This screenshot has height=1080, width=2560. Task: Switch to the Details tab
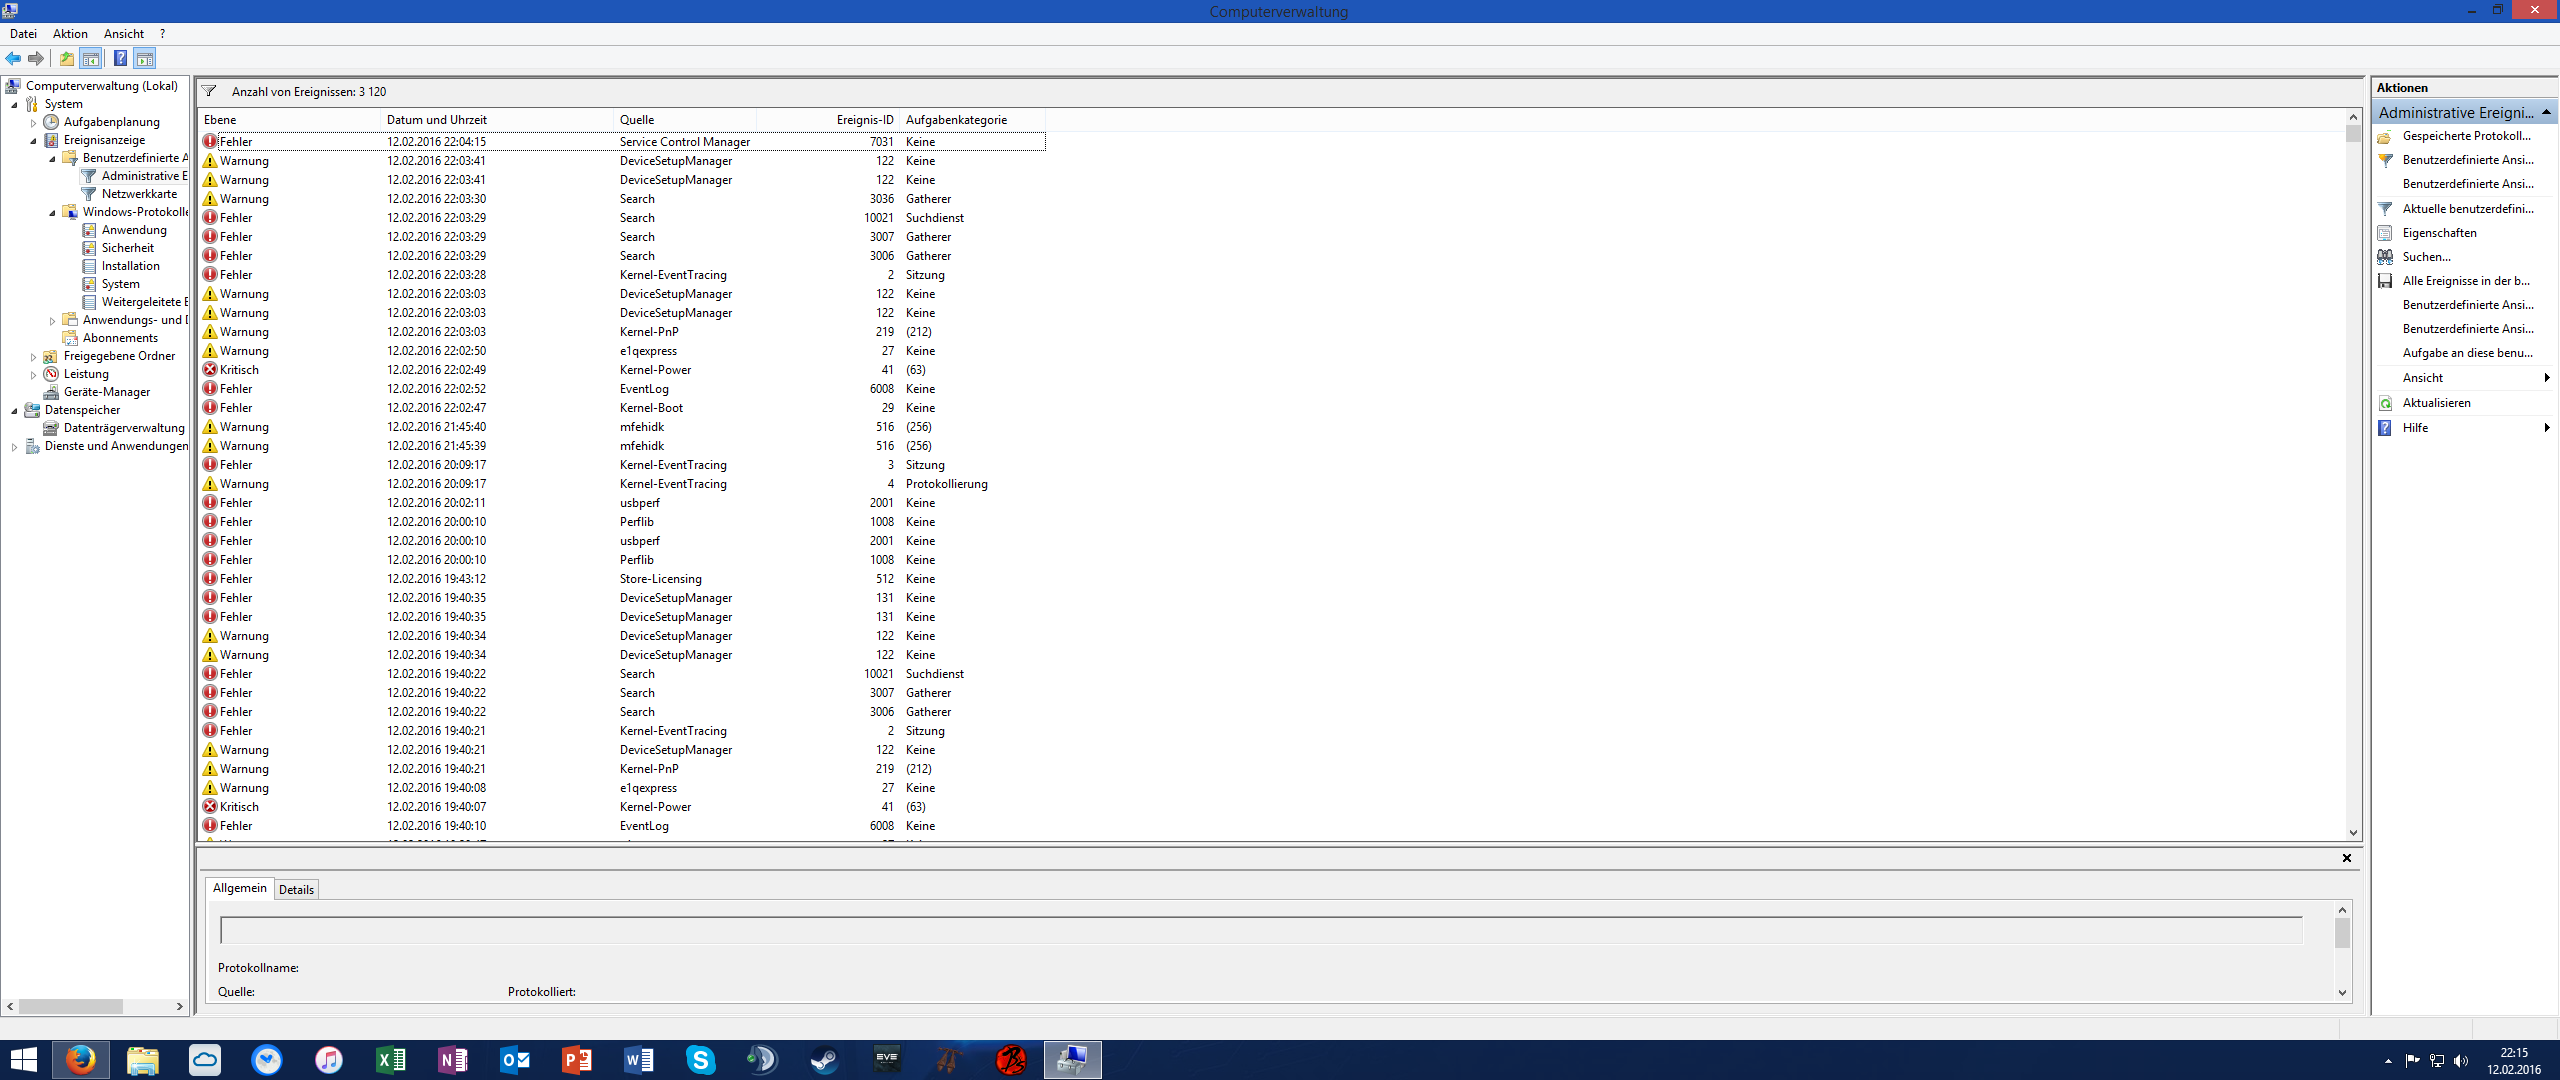(x=296, y=890)
